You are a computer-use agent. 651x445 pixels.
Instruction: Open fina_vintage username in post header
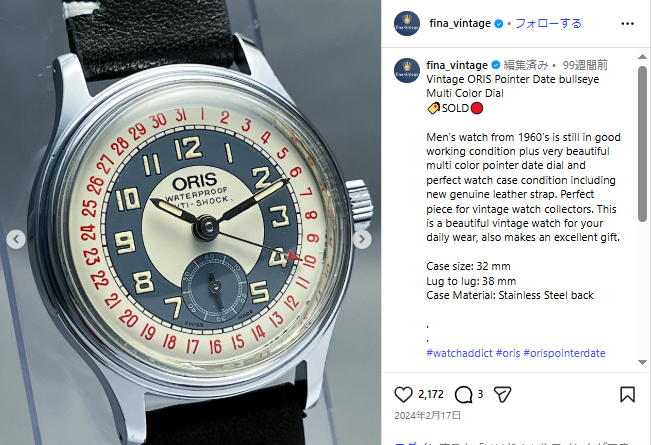tap(460, 23)
